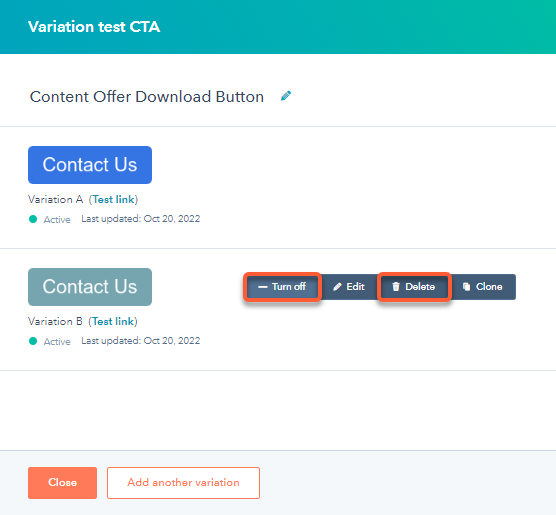Add another variation

pyautogui.click(x=183, y=483)
